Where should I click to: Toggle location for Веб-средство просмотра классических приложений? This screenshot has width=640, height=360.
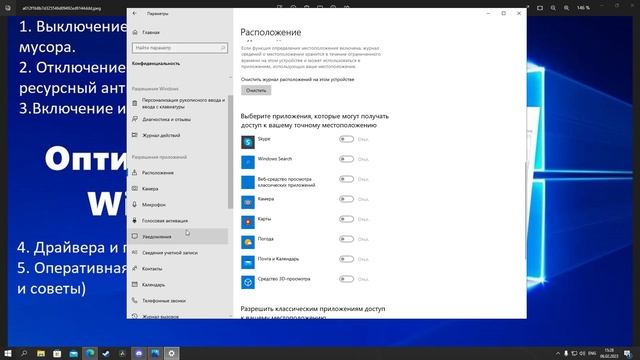pyautogui.click(x=346, y=179)
